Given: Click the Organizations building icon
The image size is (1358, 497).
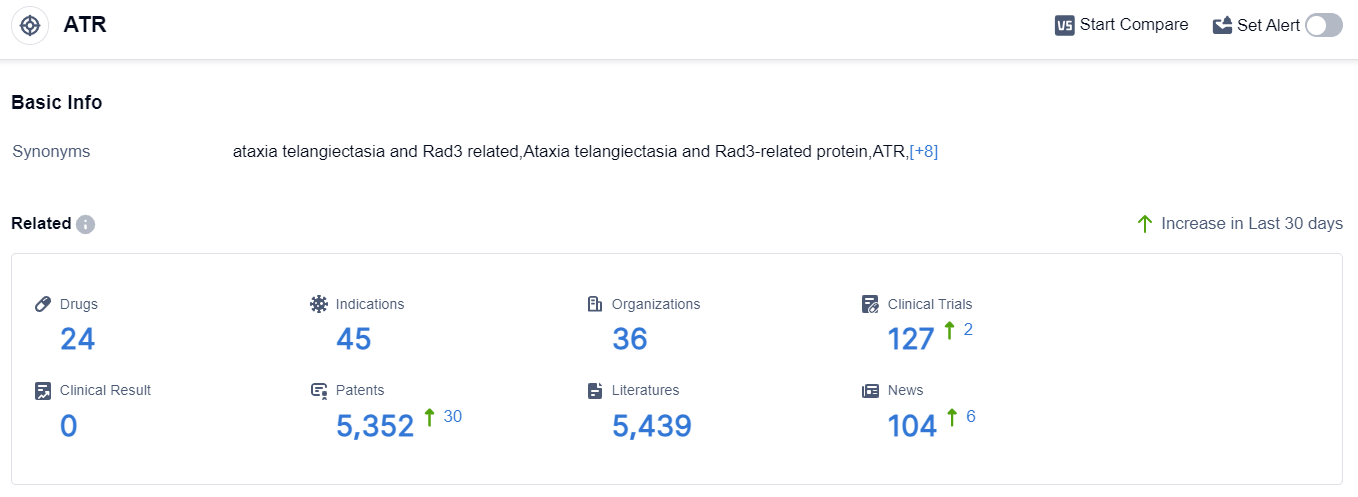Looking at the screenshot, I should click(x=595, y=304).
